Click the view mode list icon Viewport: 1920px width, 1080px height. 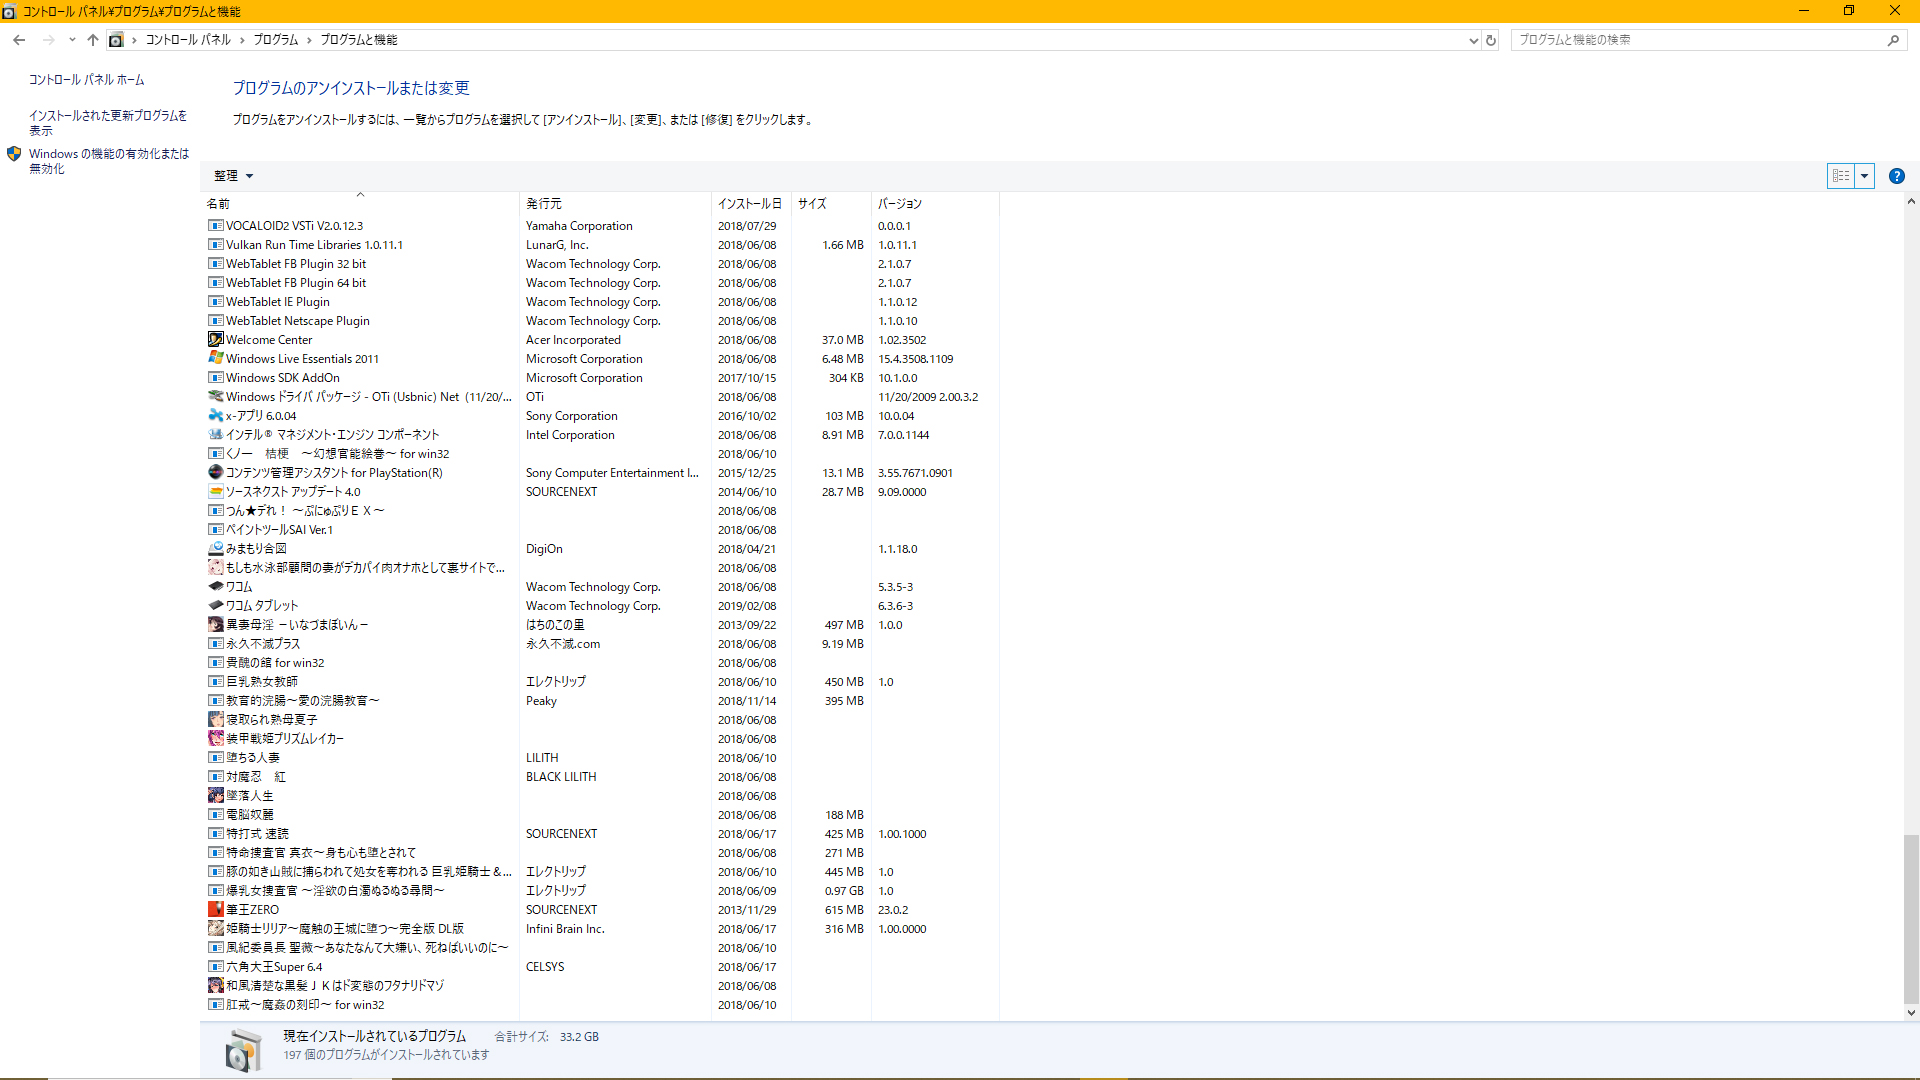[1841, 176]
